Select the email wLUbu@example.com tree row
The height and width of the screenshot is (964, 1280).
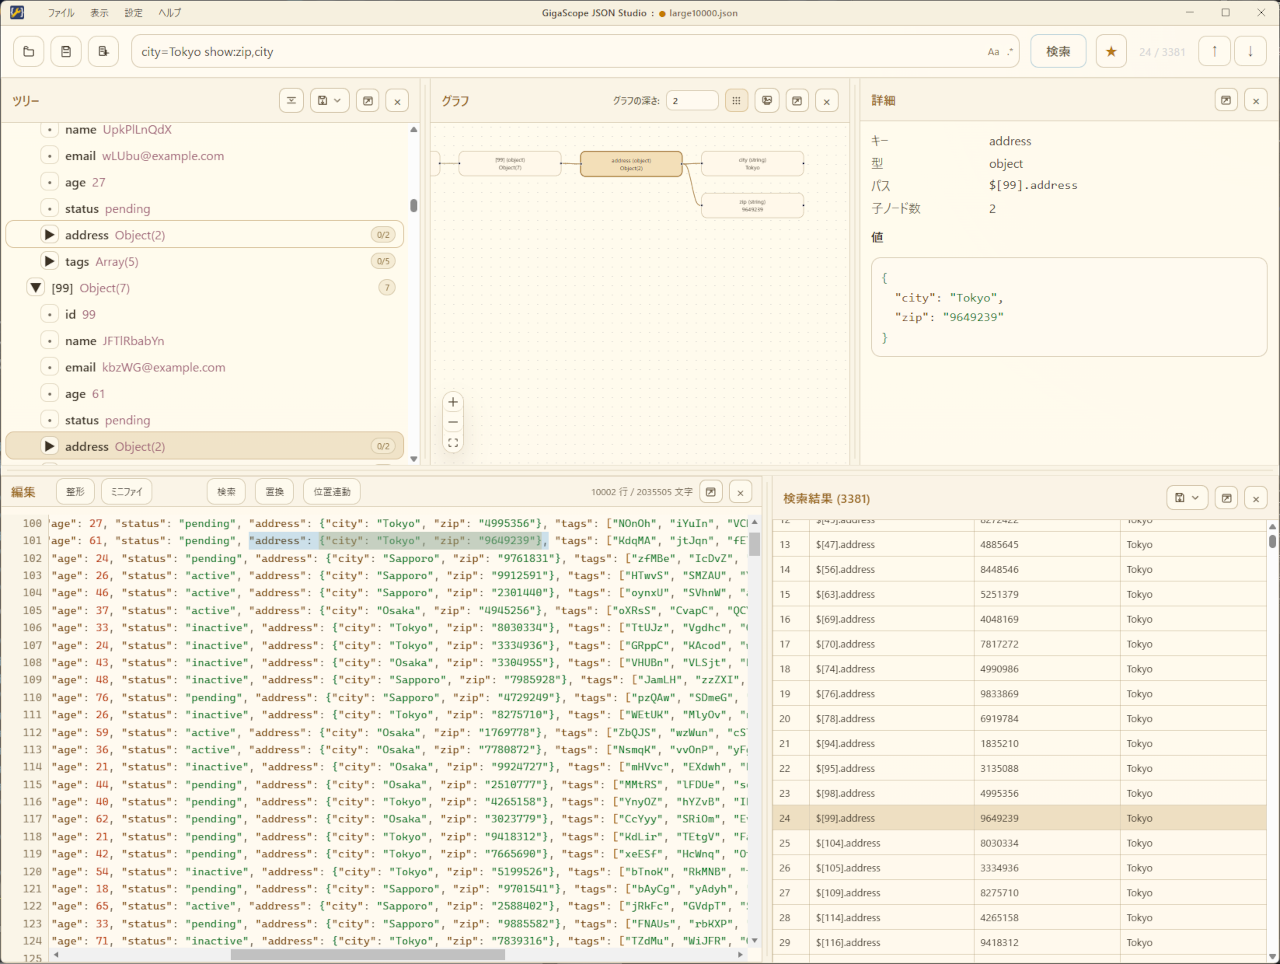(x=205, y=156)
